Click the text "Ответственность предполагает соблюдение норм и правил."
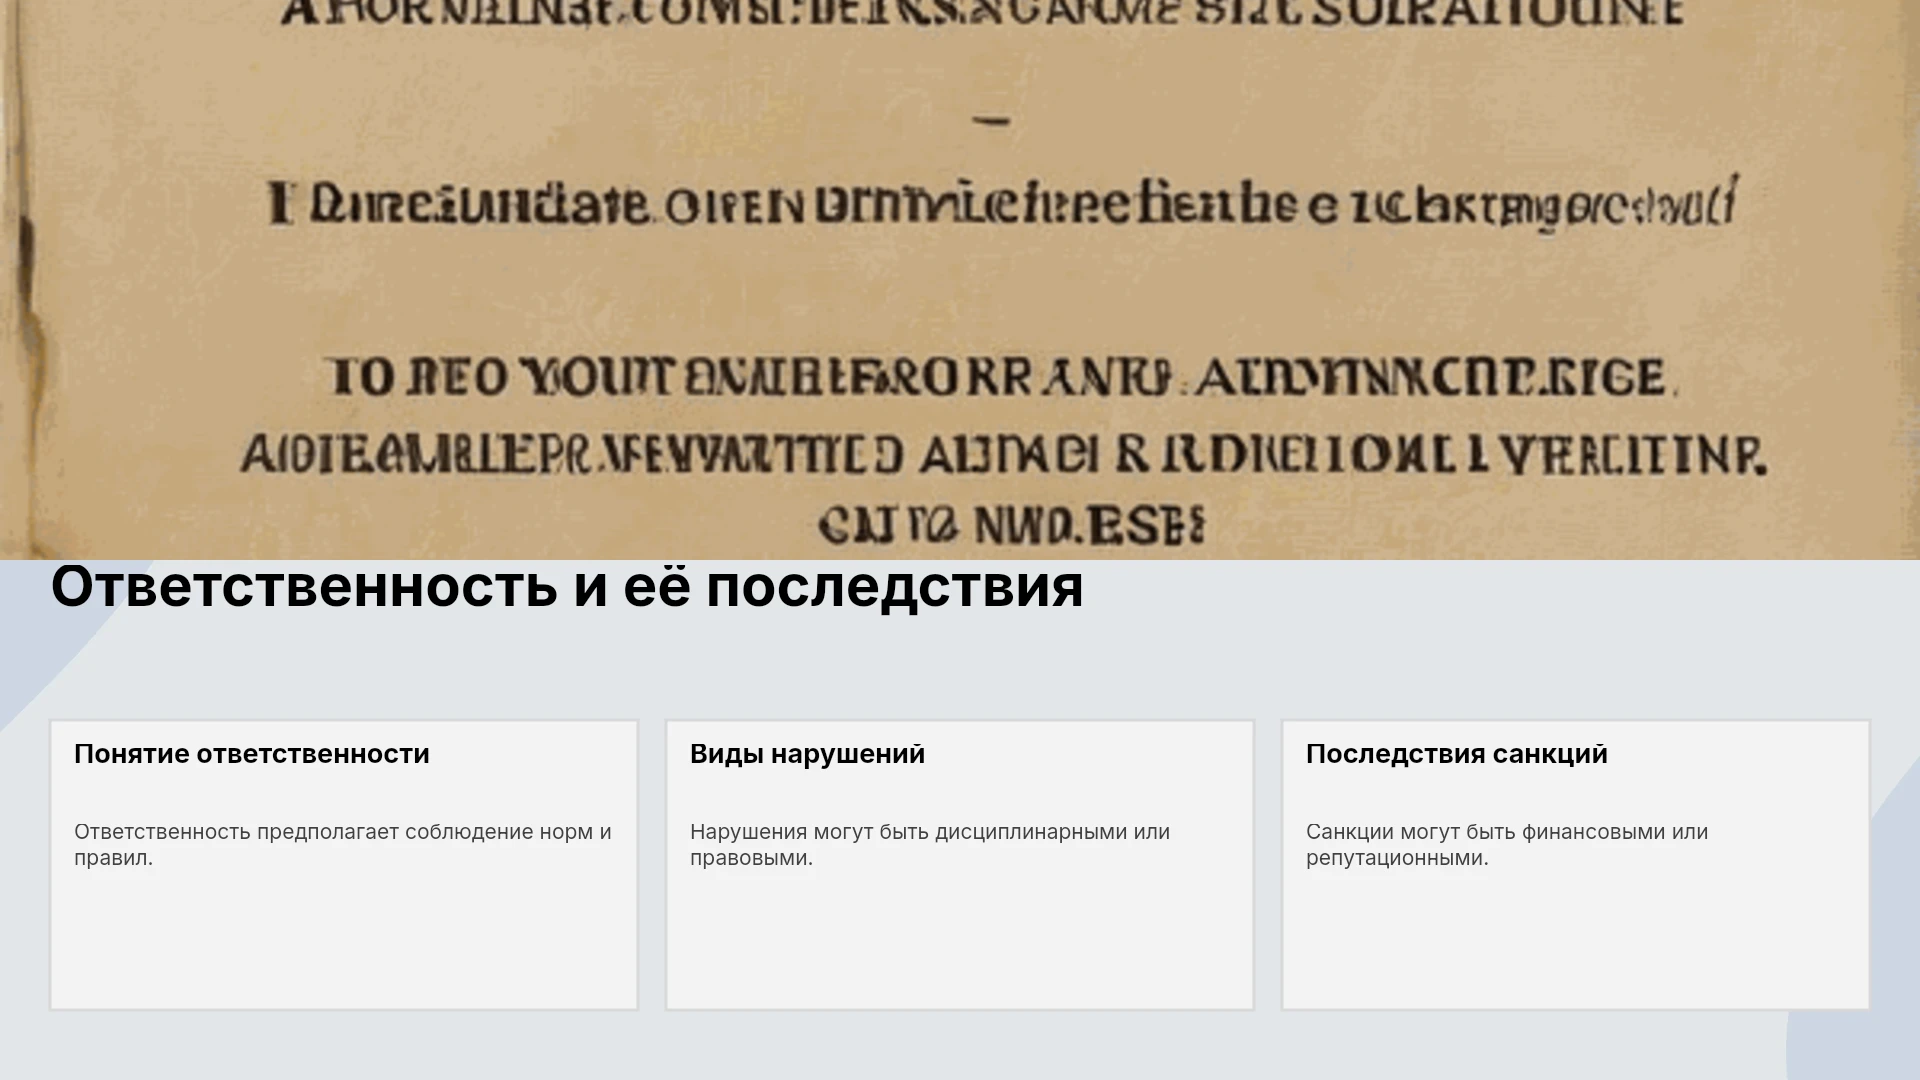 [343, 845]
